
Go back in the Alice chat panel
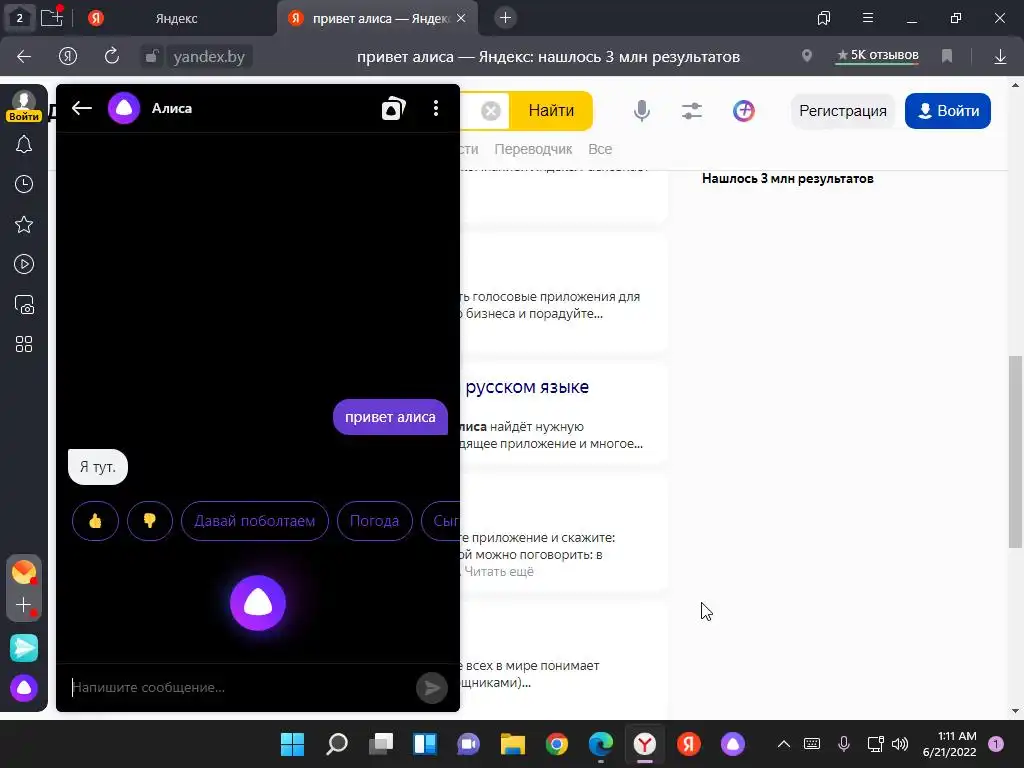click(x=82, y=108)
